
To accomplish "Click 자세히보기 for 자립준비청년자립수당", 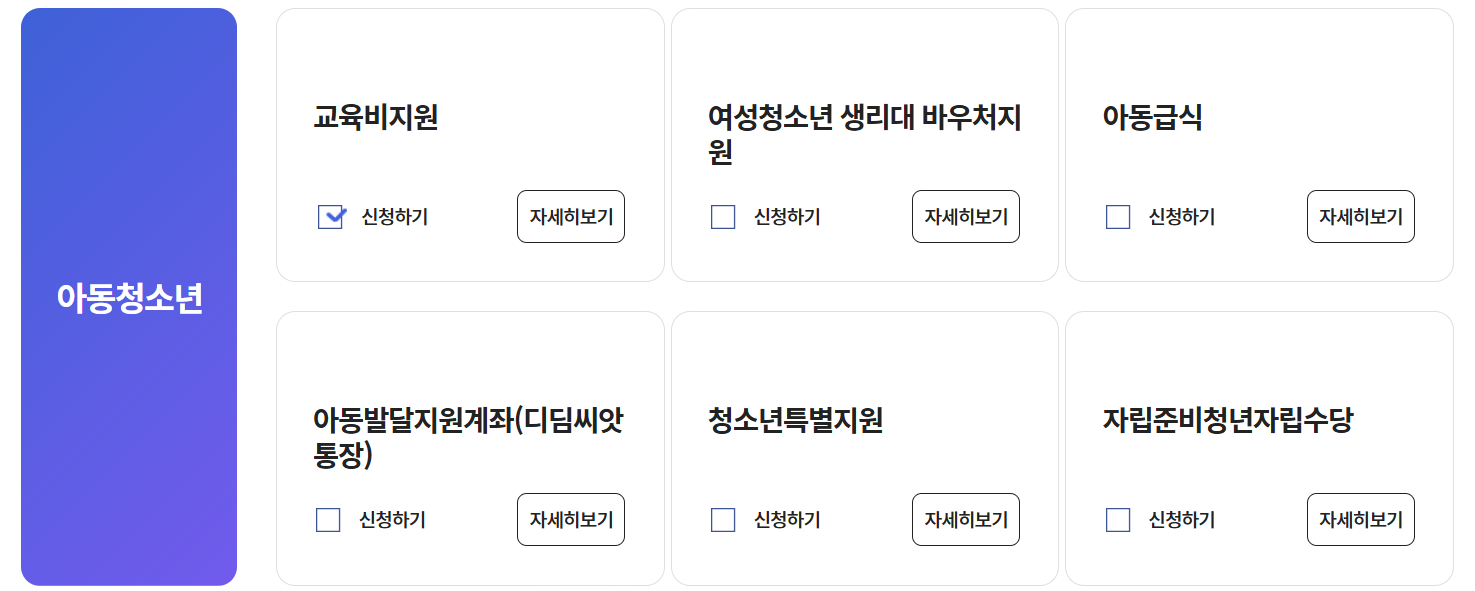I will point(1360,519).
